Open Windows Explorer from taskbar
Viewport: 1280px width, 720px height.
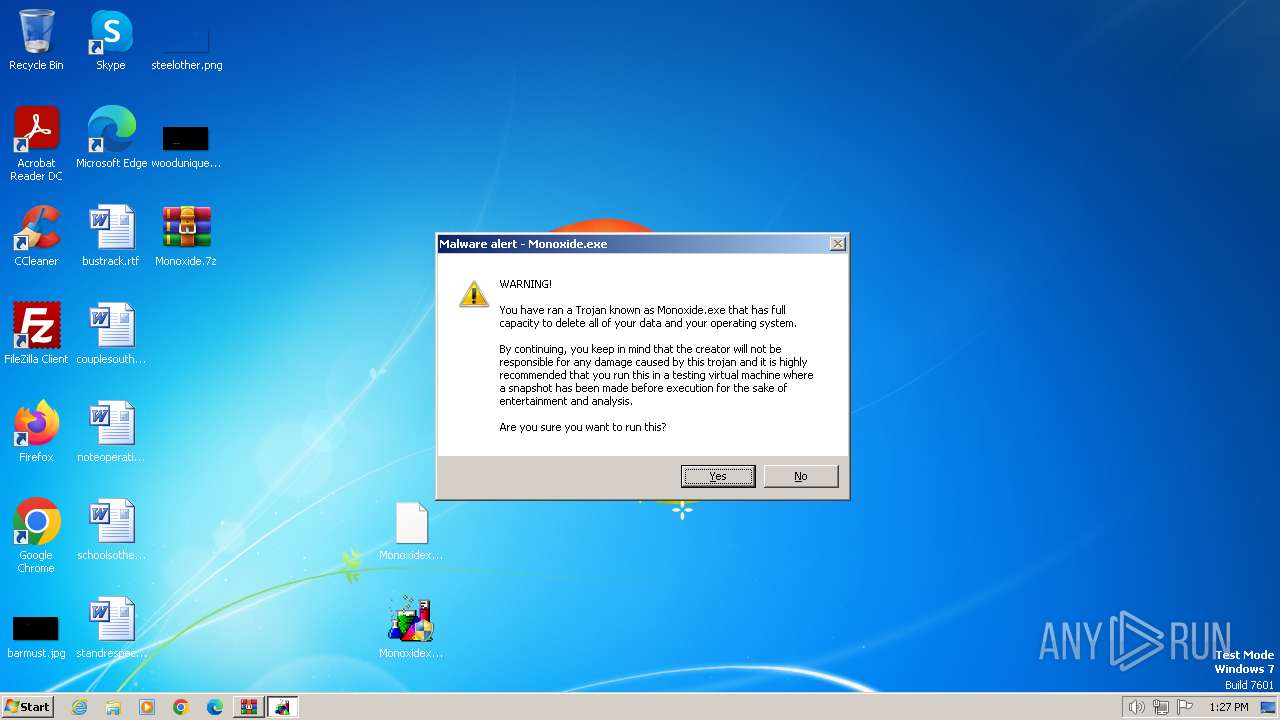113,707
